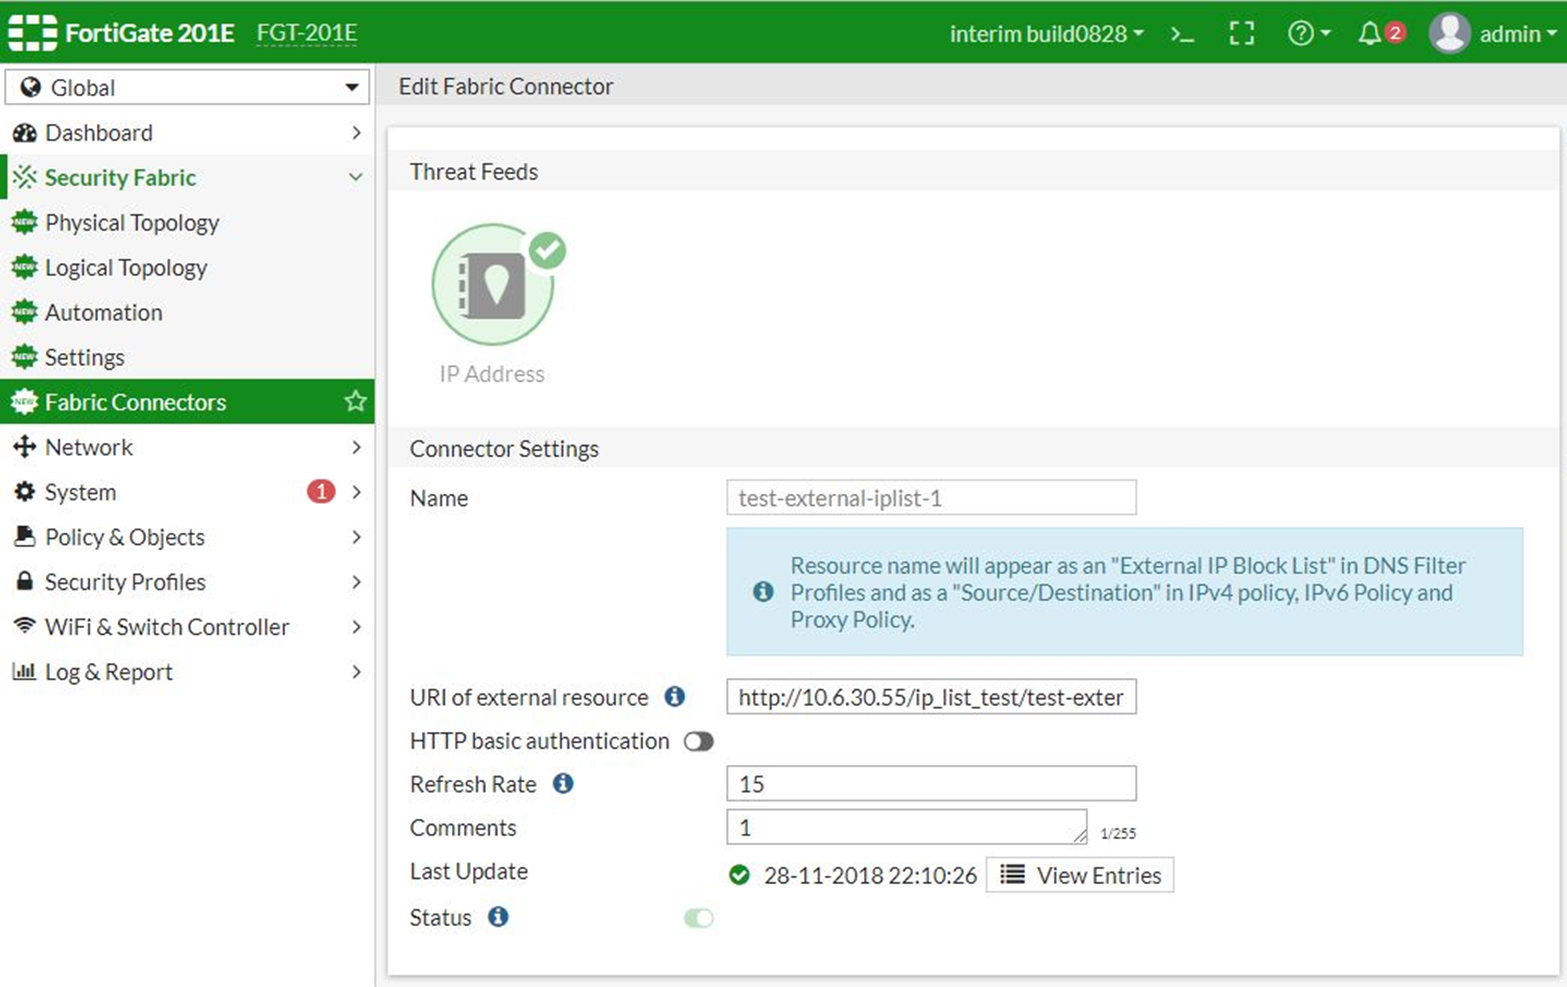
Task: Click inside the Refresh Rate input field
Action: [x=930, y=783]
